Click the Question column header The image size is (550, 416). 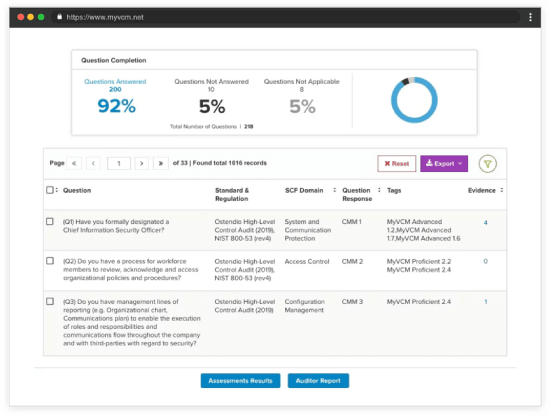[x=77, y=190]
